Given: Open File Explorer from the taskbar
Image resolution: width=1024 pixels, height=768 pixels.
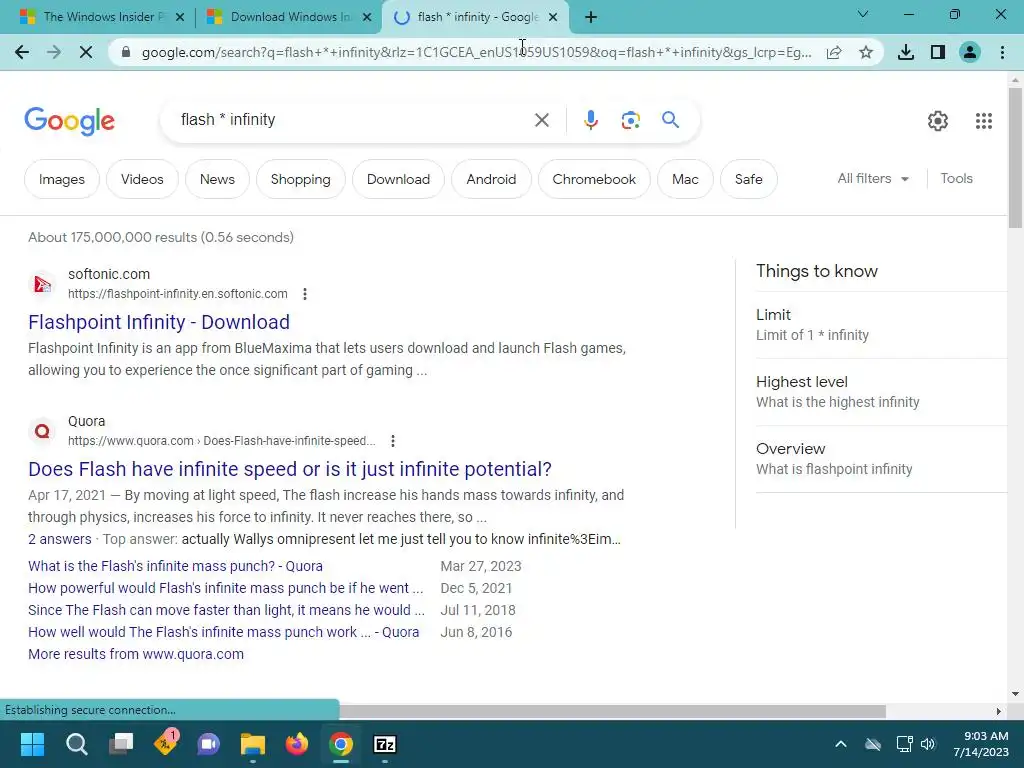Looking at the screenshot, I should [253, 744].
